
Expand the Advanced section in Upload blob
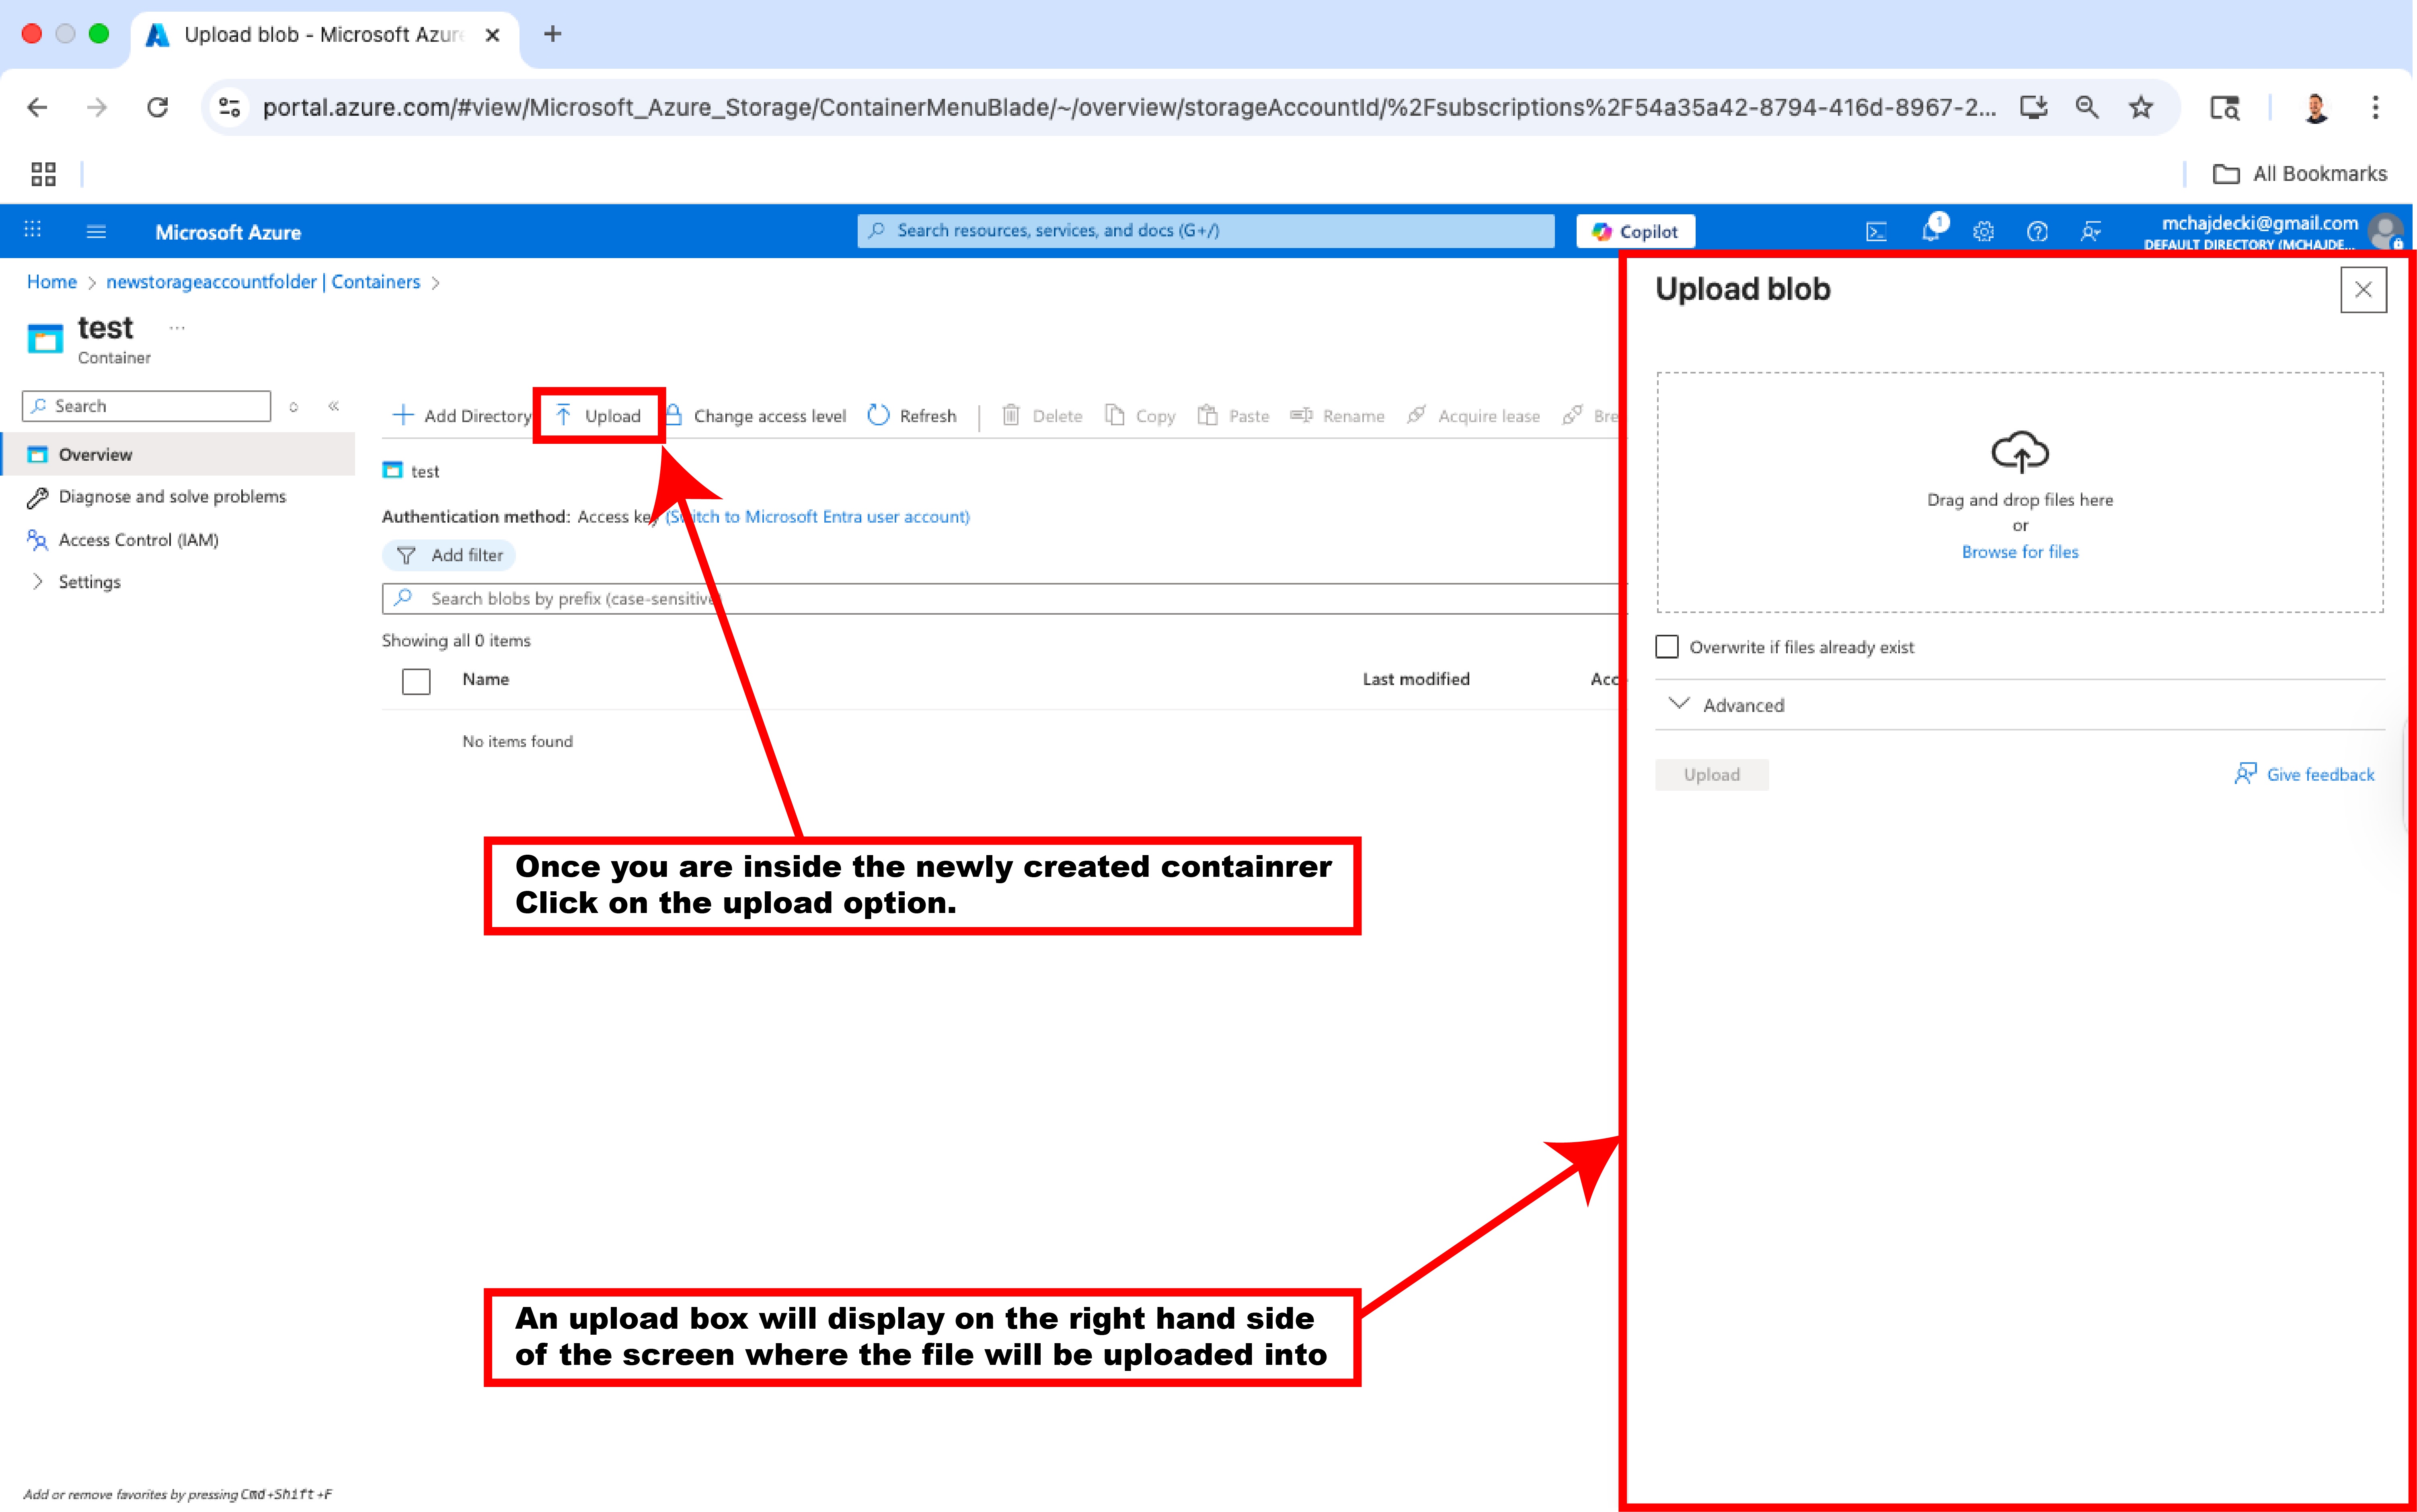pos(1727,705)
